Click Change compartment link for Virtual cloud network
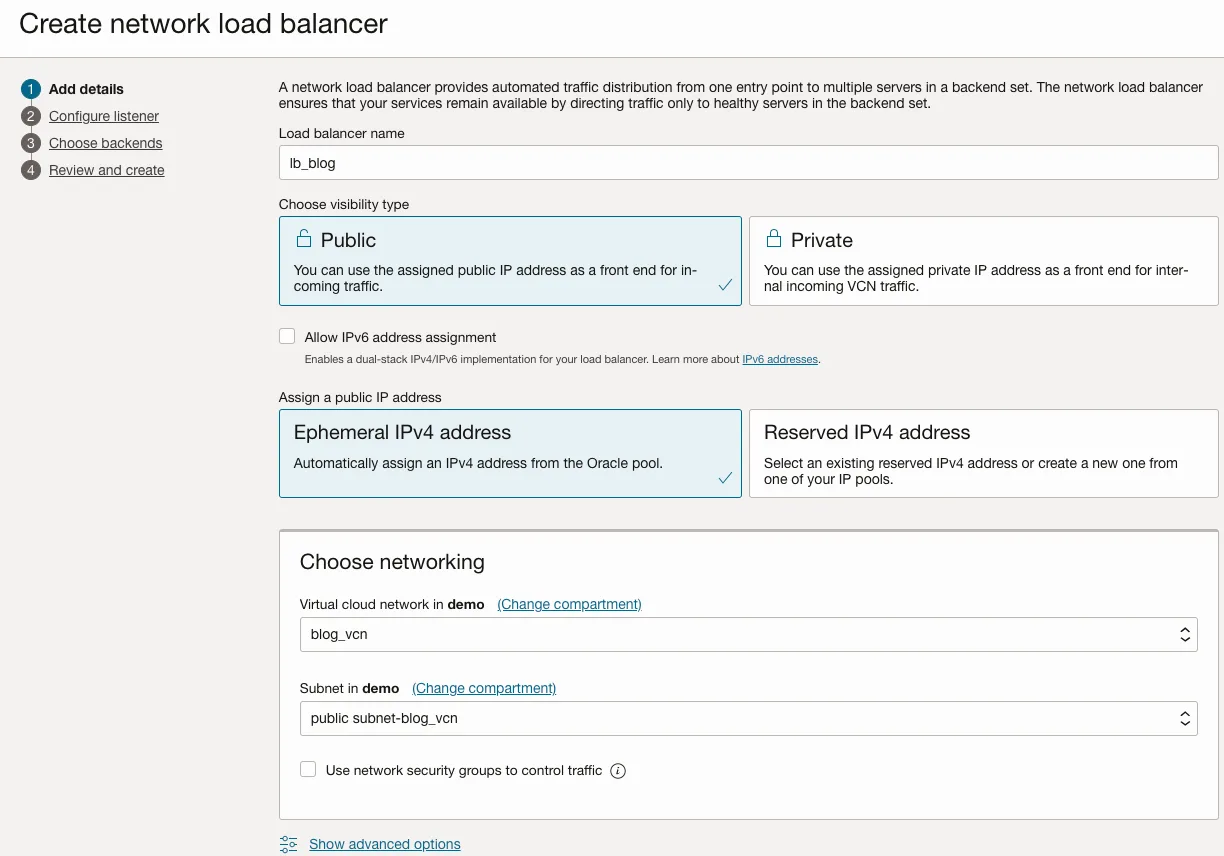The width and height of the screenshot is (1224, 856). pos(569,604)
